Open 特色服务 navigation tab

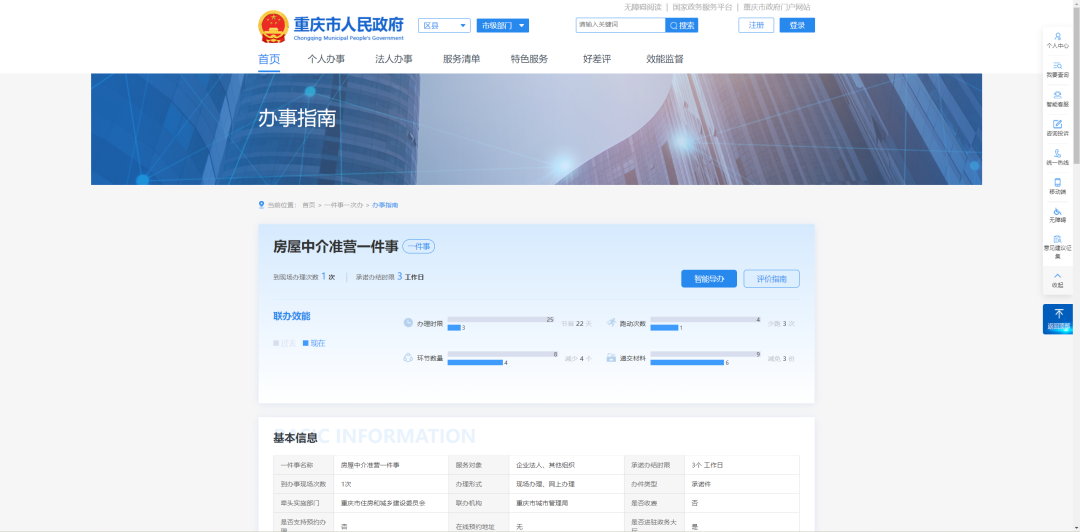pyautogui.click(x=530, y=59)
